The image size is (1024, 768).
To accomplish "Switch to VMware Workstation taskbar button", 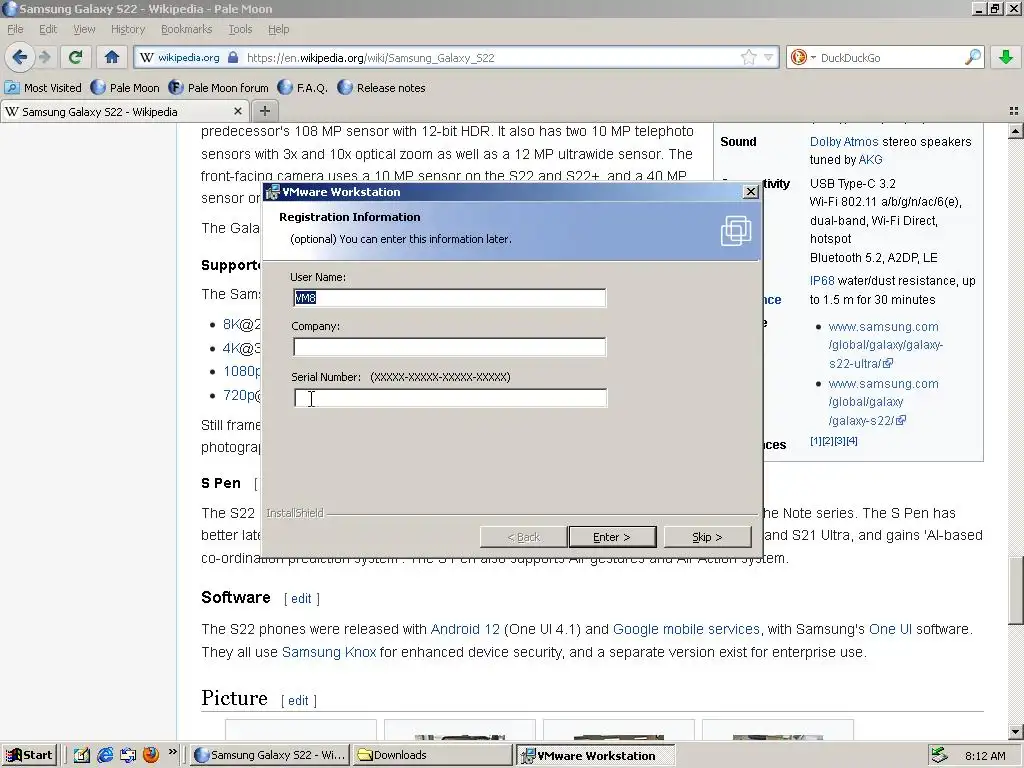I will point(595,756).
